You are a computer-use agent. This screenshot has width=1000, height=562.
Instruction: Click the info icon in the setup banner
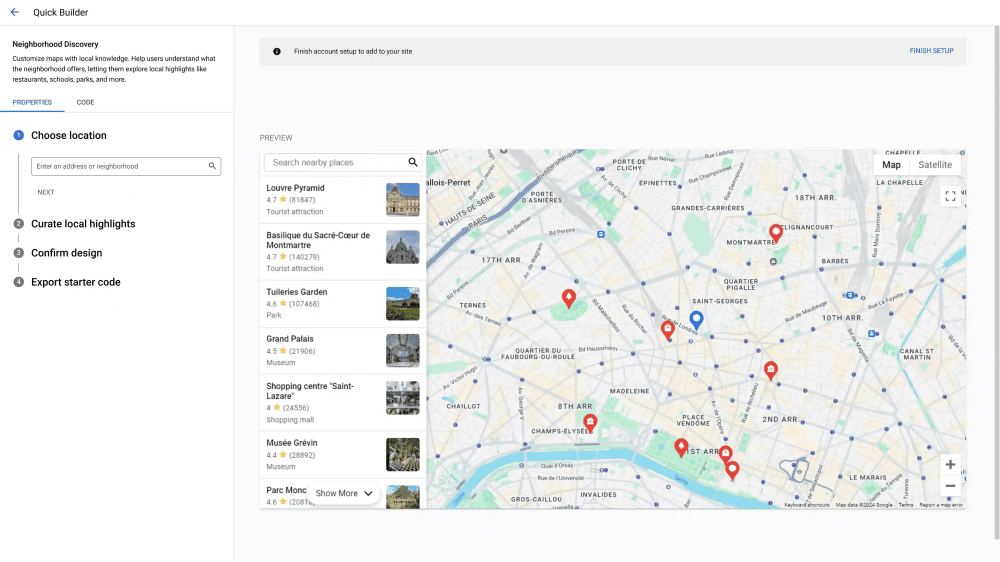pos(277,52)
